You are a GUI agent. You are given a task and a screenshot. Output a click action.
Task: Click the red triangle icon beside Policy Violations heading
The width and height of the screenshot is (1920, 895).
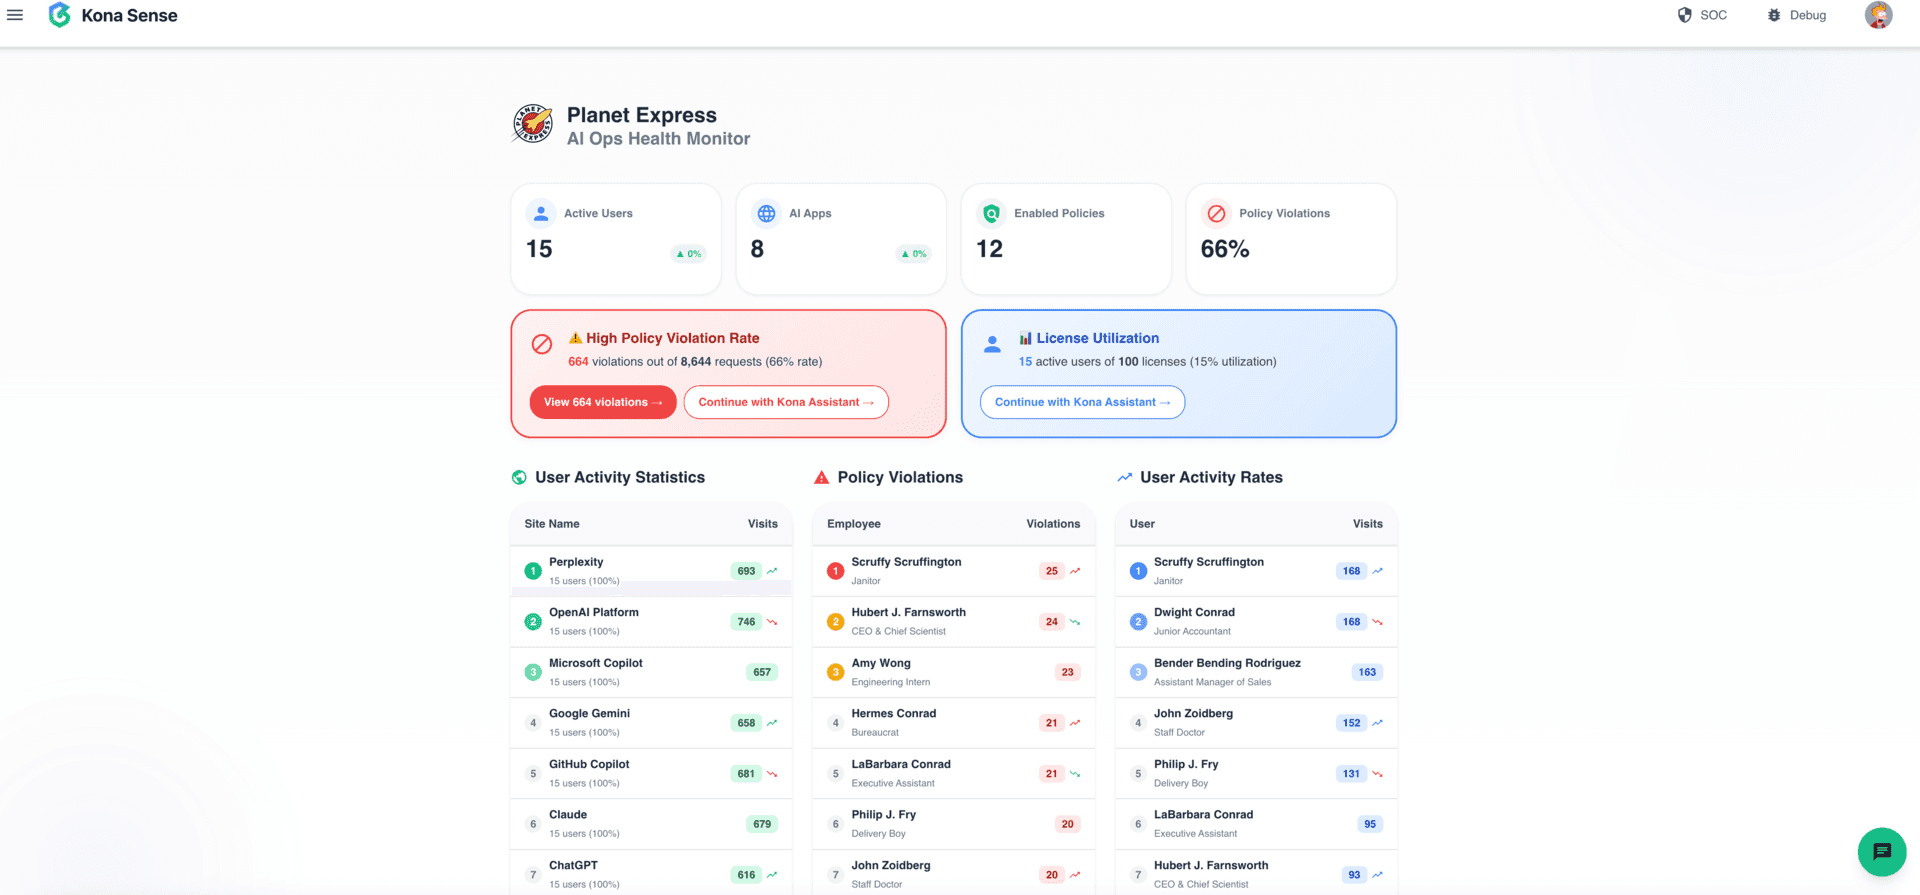click(x=822, y=477)
